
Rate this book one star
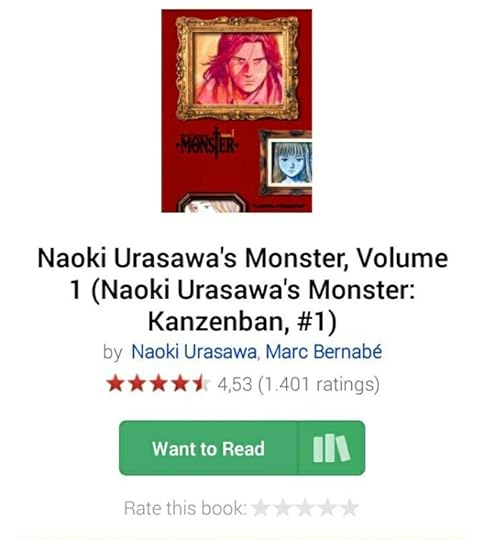pyautogui.click(x=261, y=508)
